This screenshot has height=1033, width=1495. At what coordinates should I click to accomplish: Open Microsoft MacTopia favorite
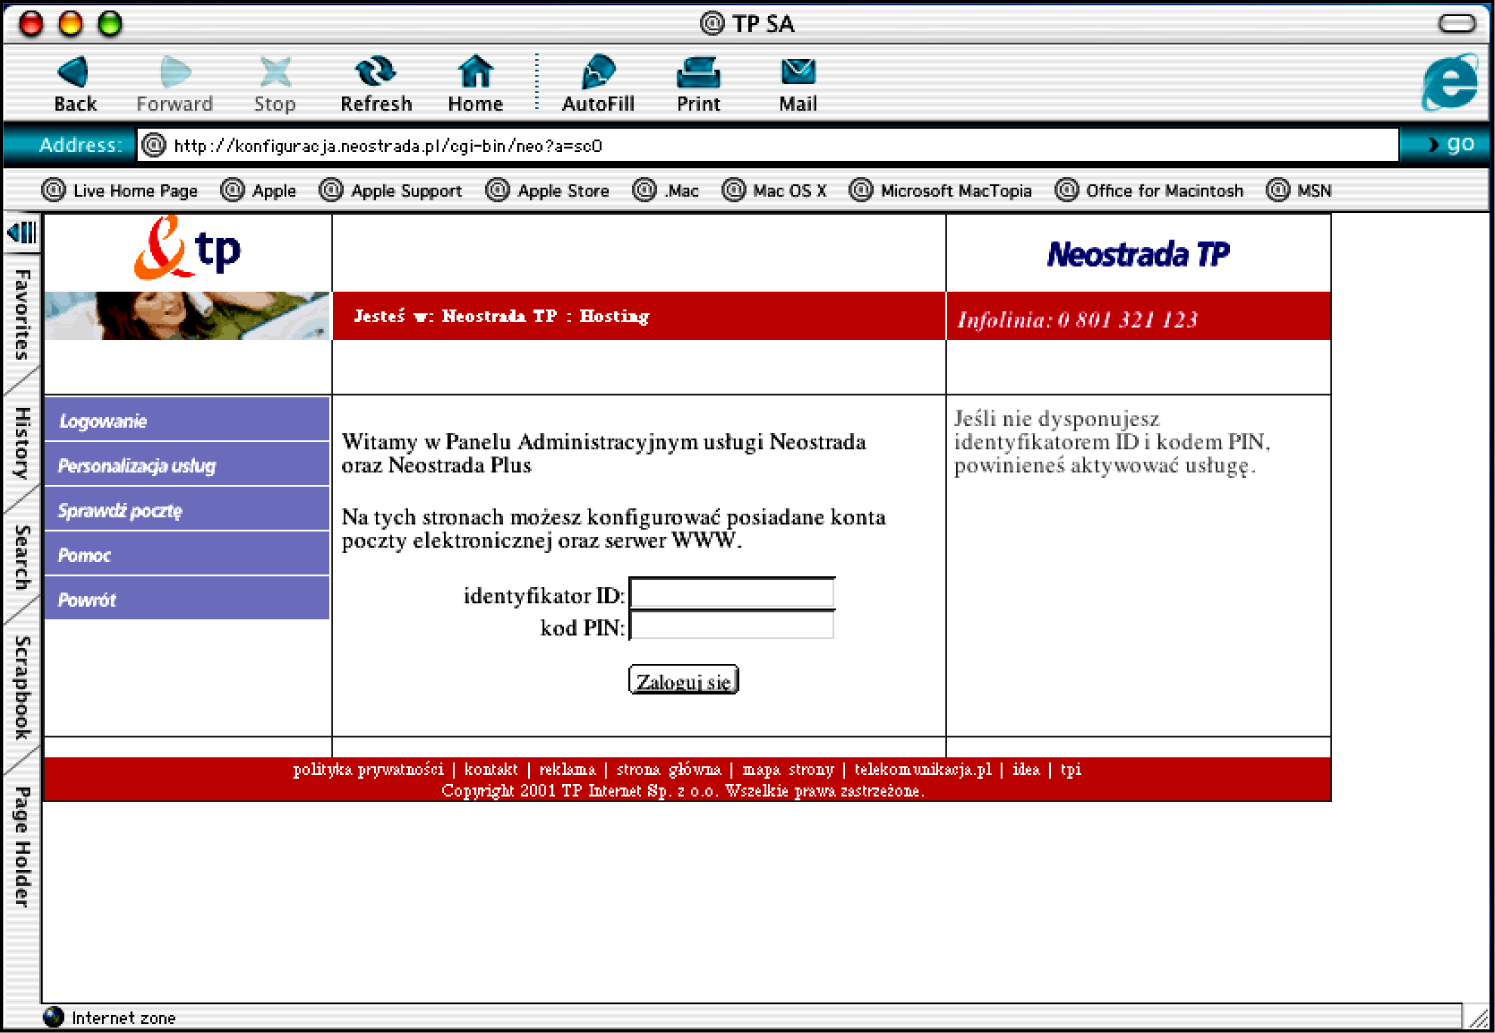[941, 190]
